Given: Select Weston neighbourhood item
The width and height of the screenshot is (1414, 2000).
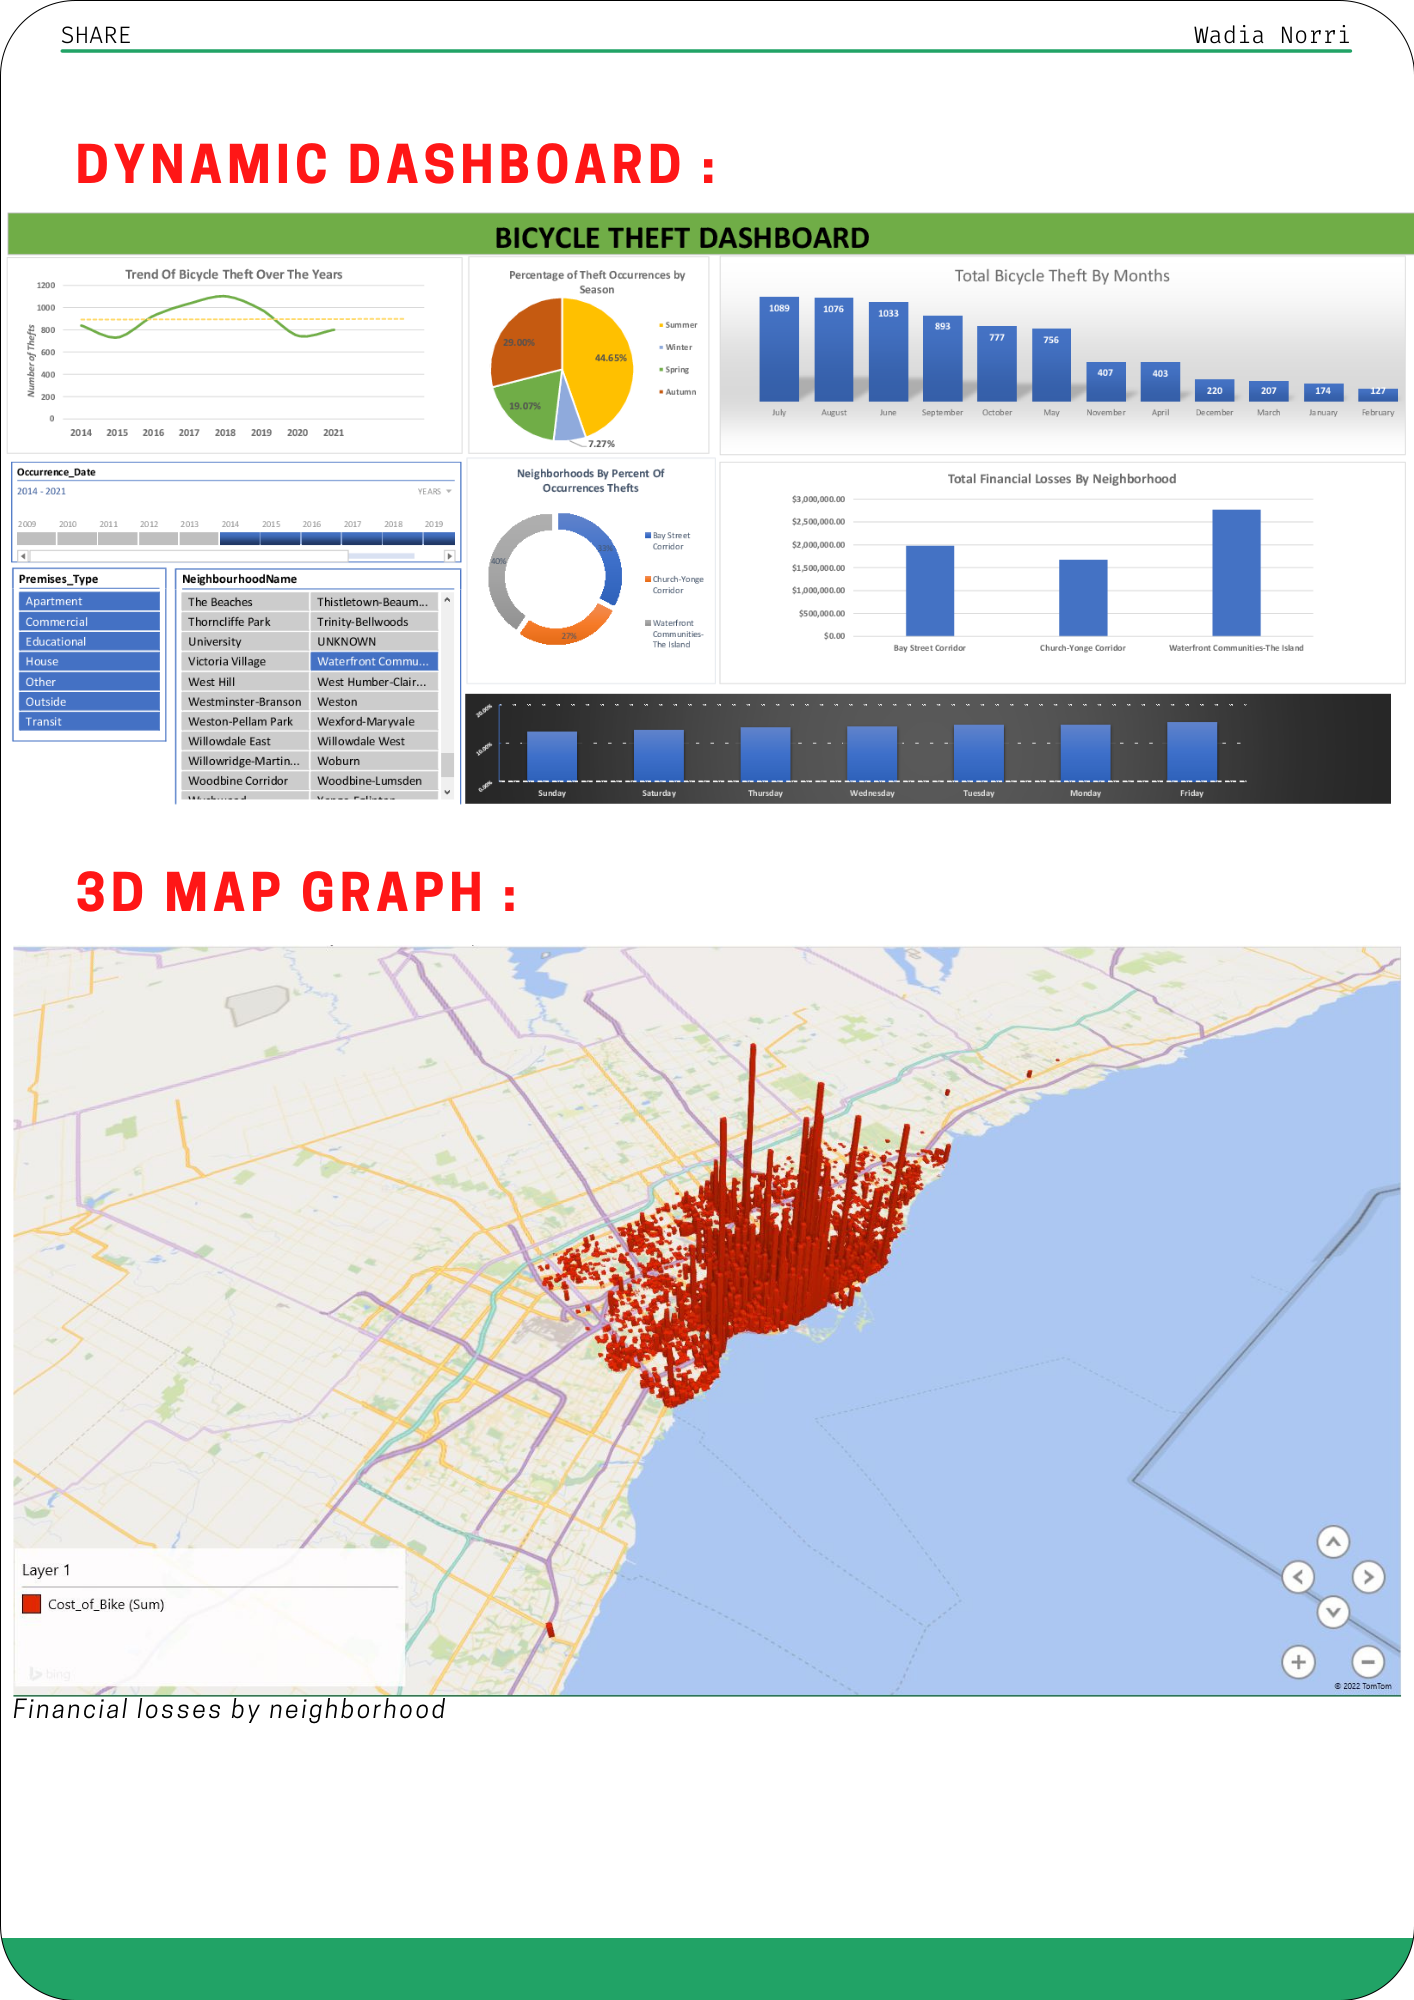Looking at the screenshot, I should point(374,701).
